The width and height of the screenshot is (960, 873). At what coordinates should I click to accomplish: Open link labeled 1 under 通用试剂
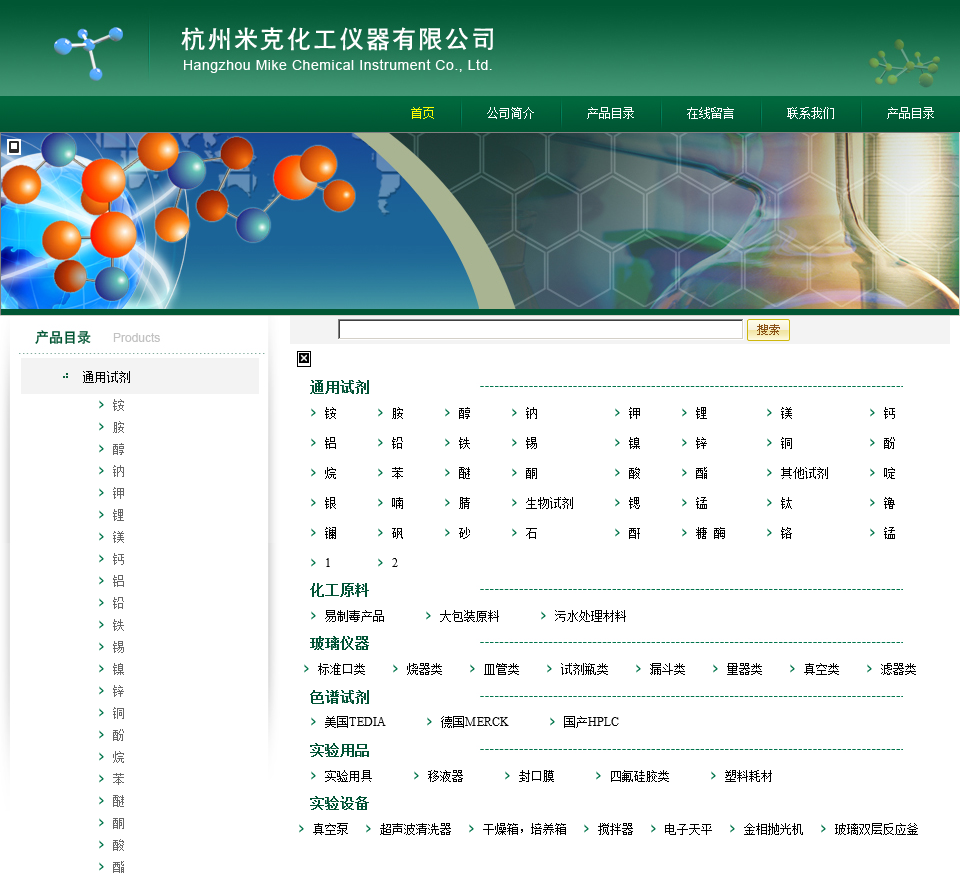click(328, 563)
